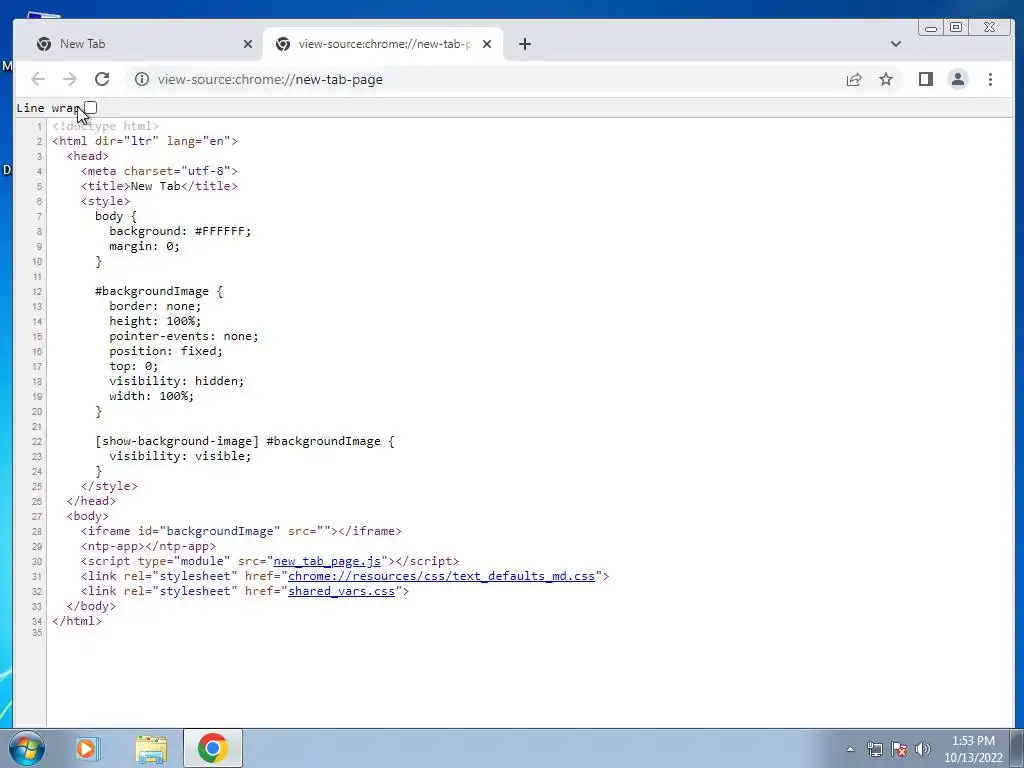Click the 'margin: 0;' line
Viewport: 1024px width, 768px height.
pos(144,246)
